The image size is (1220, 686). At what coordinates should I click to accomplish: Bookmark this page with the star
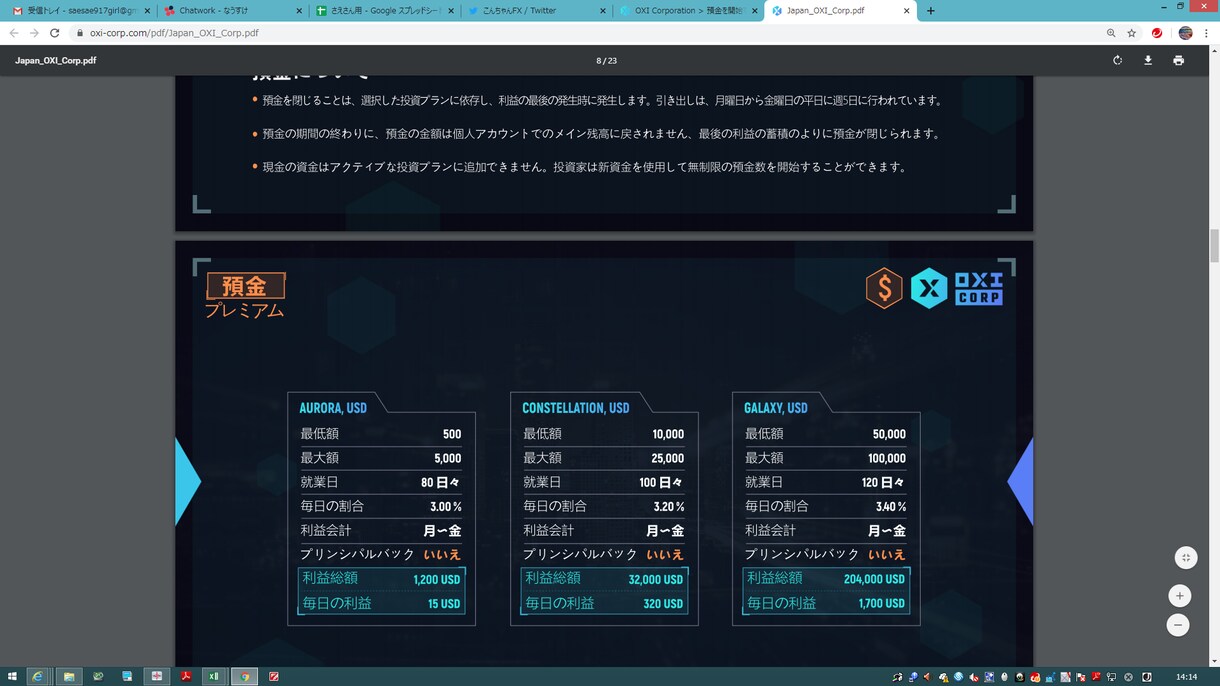point(1132,33)
